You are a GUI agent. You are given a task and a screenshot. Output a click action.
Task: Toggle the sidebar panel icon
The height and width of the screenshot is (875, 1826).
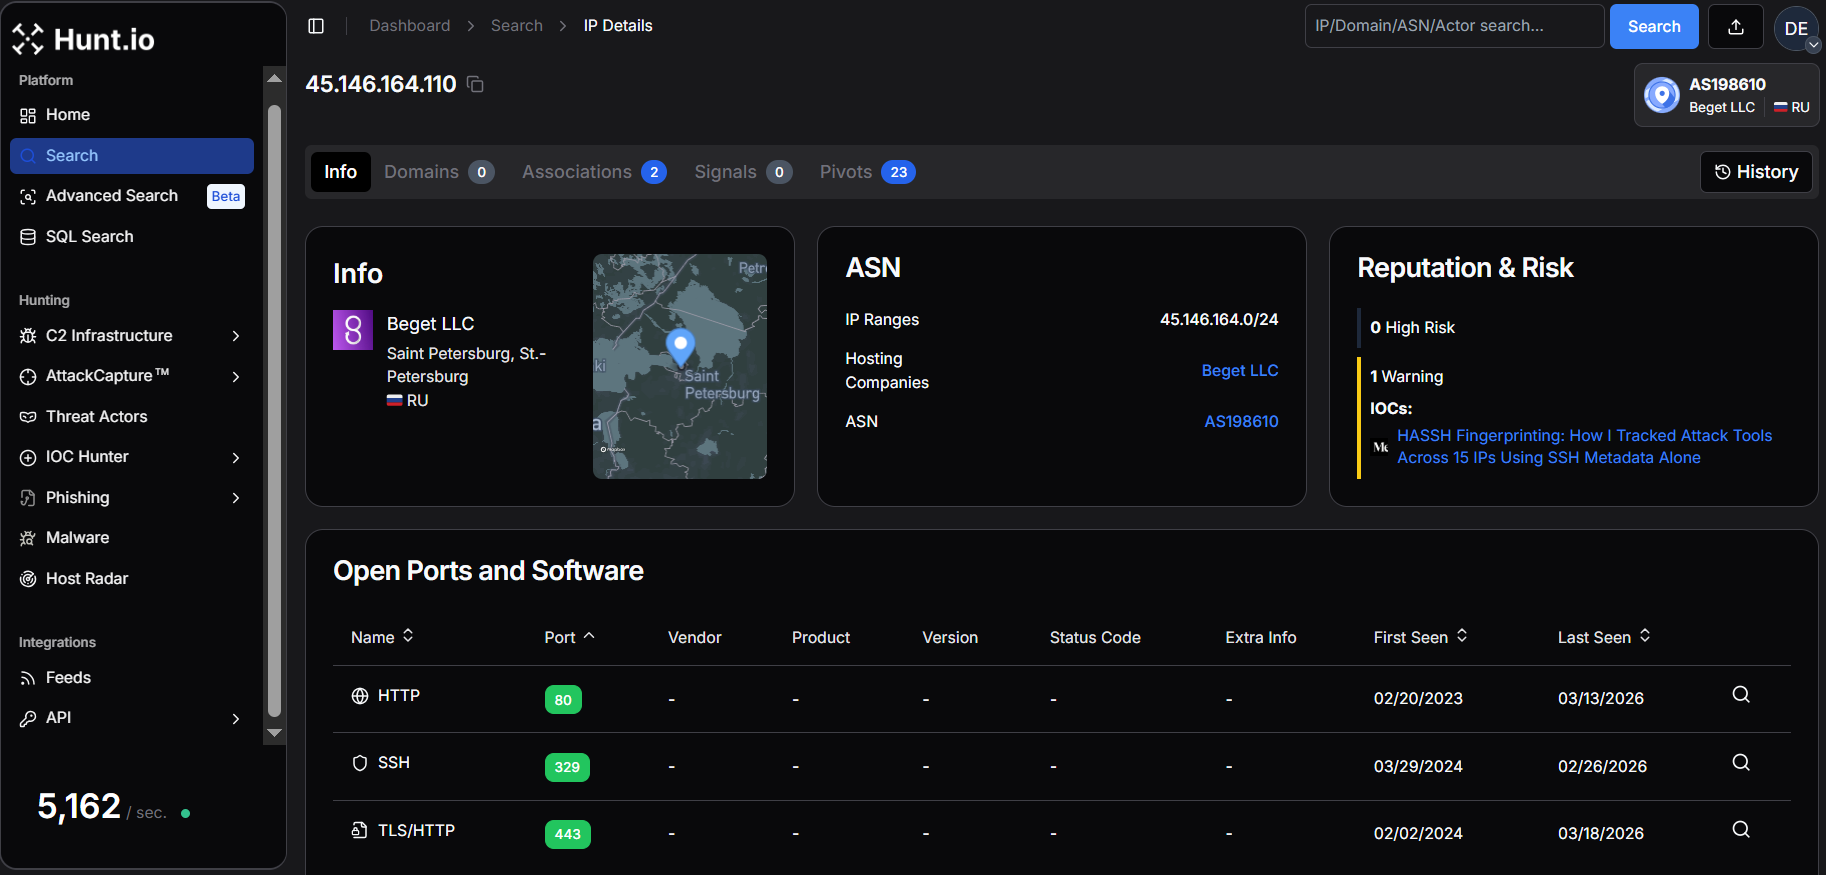316,26
